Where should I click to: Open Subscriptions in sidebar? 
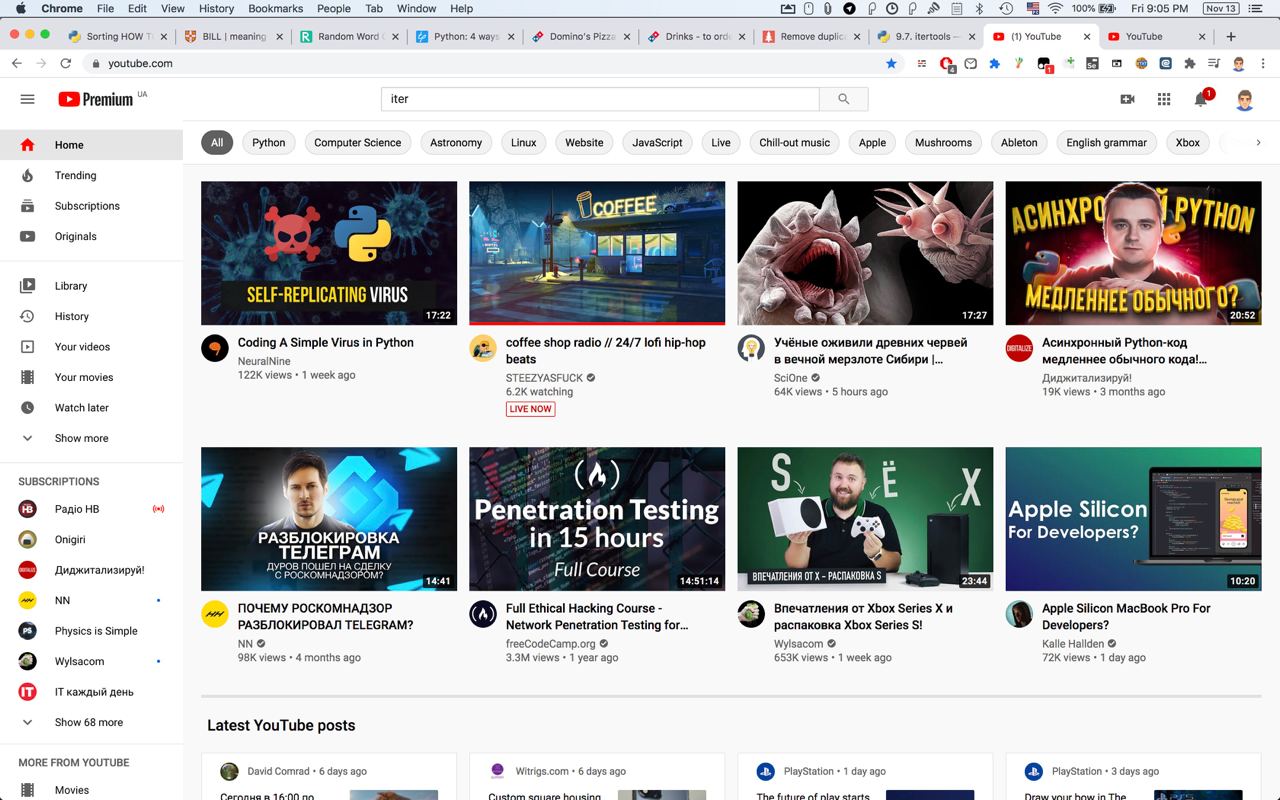[x=92, y=206]
